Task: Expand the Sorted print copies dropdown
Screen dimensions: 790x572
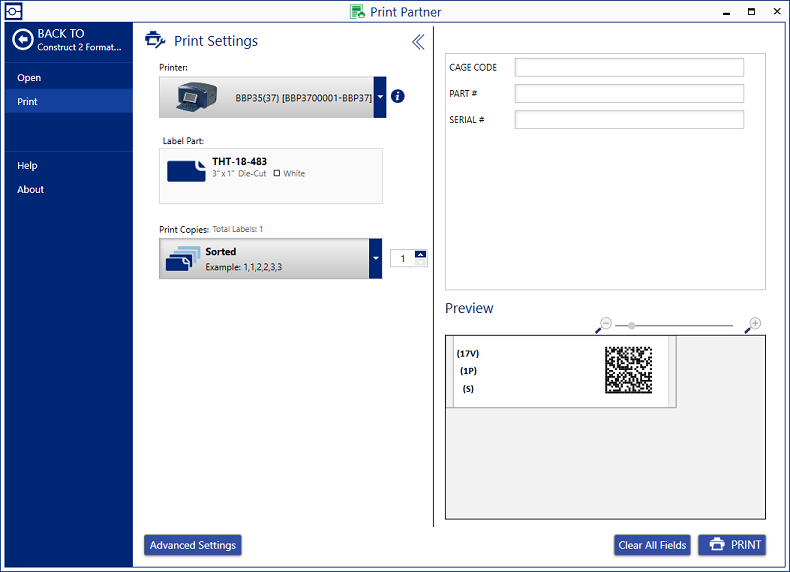Action: [375, 258]
